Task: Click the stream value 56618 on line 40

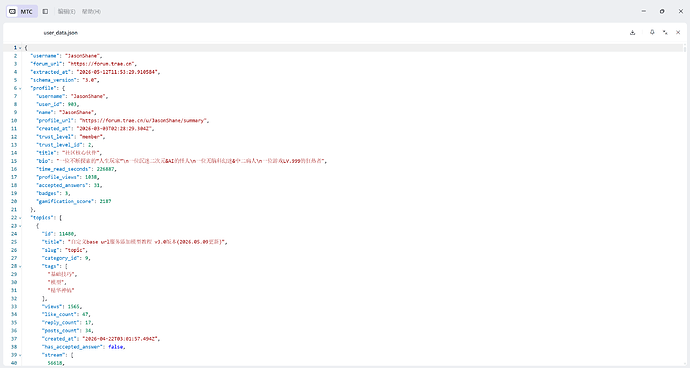Action: pyautogui.click(x=55, y=363)
